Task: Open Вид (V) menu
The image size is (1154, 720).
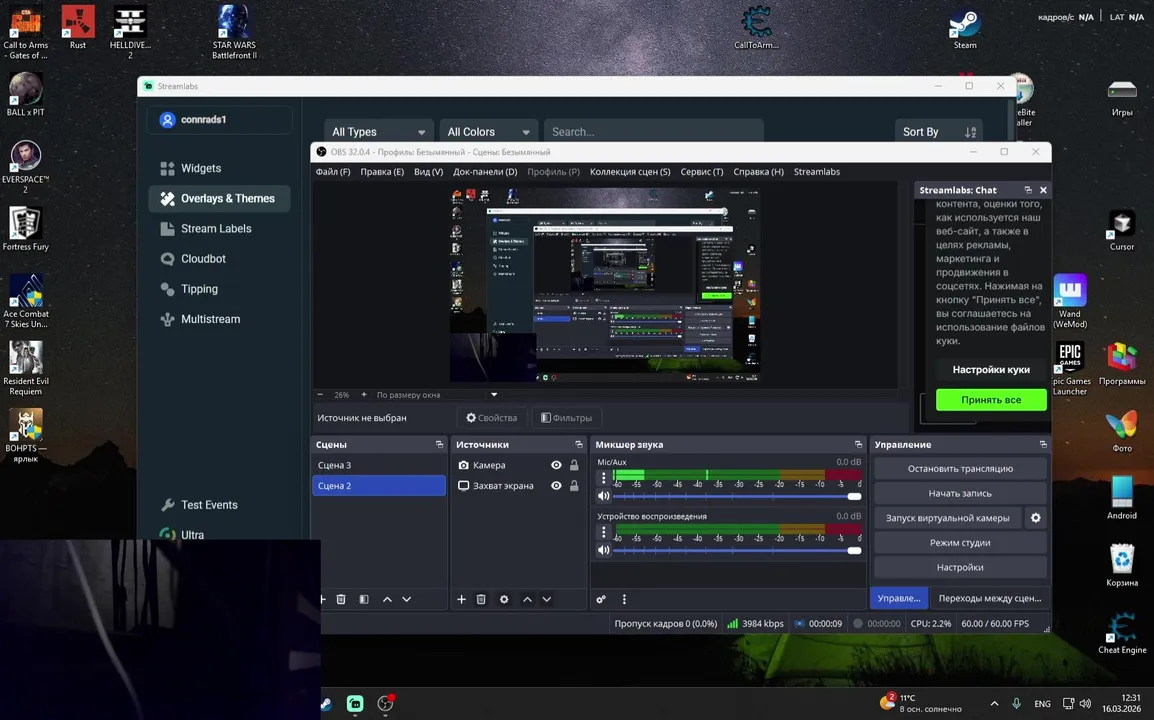Action: 428,172
